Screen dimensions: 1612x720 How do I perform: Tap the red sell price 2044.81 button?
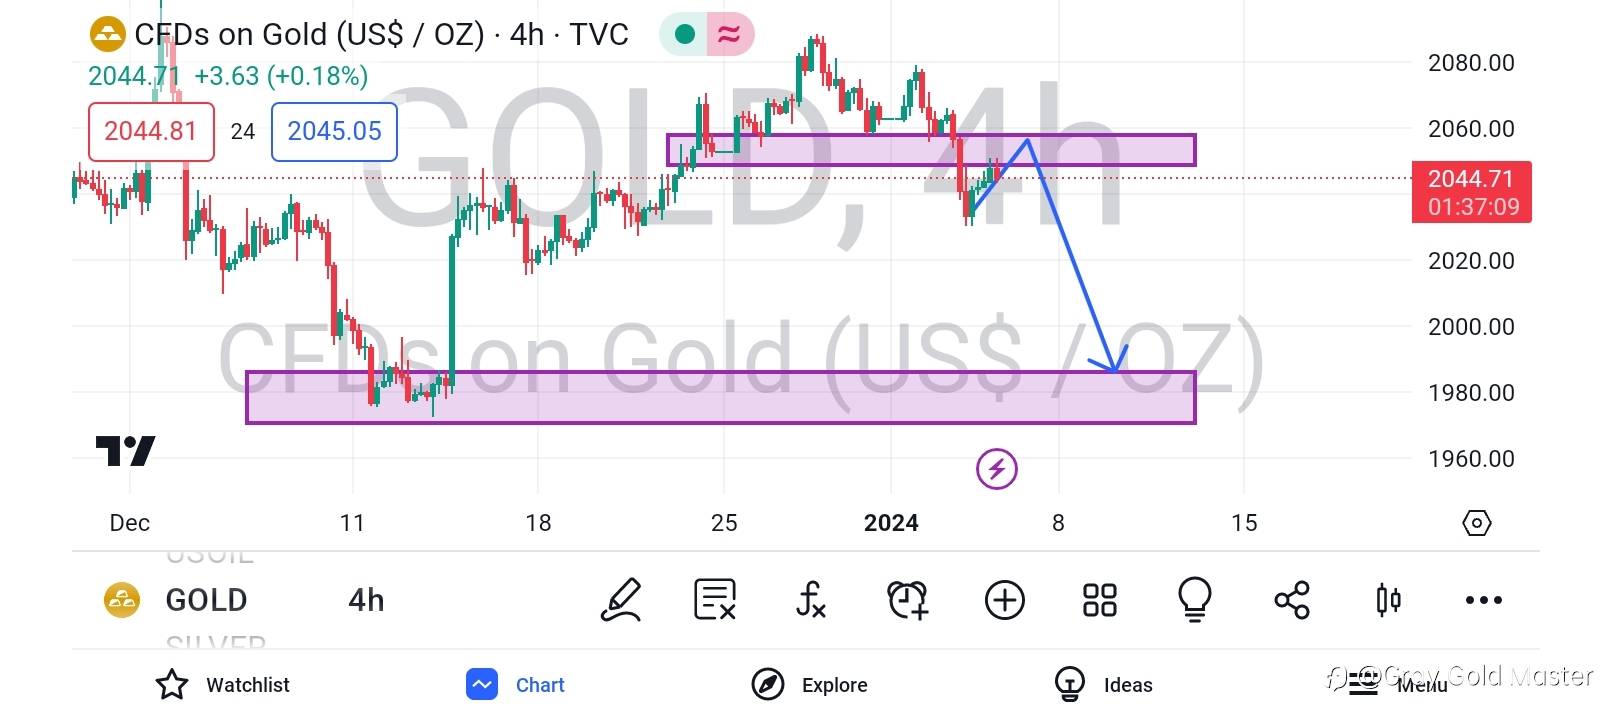click(x=151, y=131)
